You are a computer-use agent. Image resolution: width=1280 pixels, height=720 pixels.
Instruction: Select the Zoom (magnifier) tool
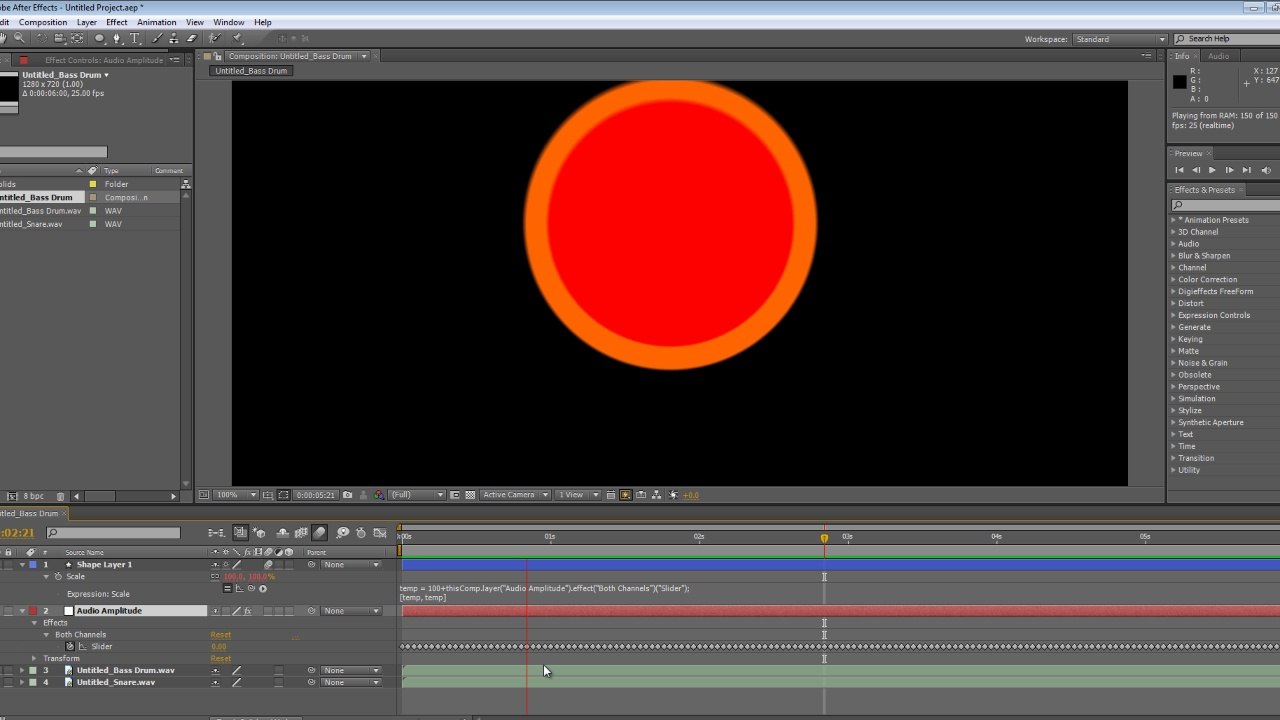click(19, 38)
